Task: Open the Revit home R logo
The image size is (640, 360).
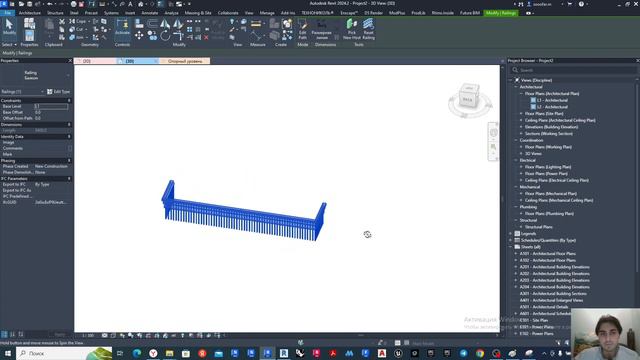Action: tap(4, 4)
